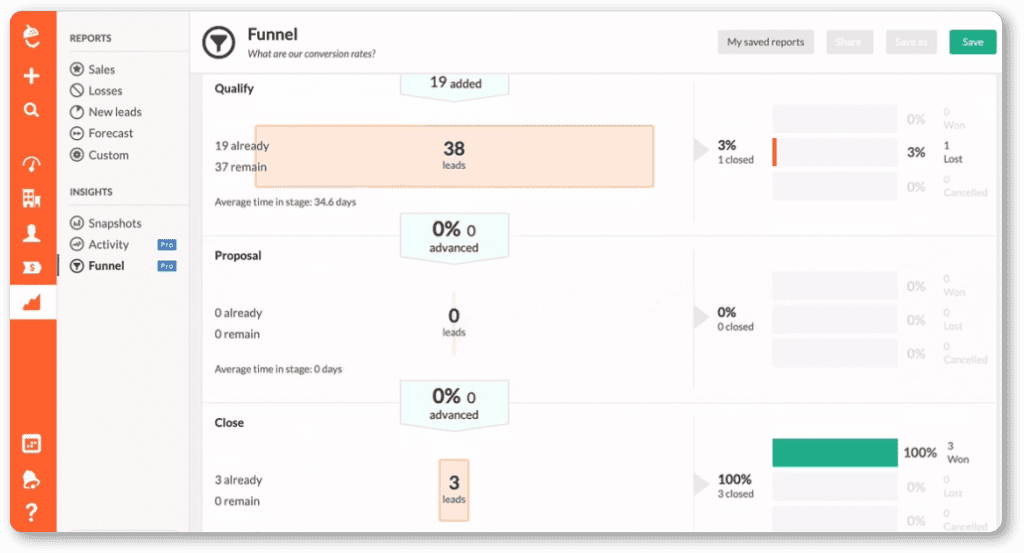Open the dashboard gauge icon

(32, 164)
